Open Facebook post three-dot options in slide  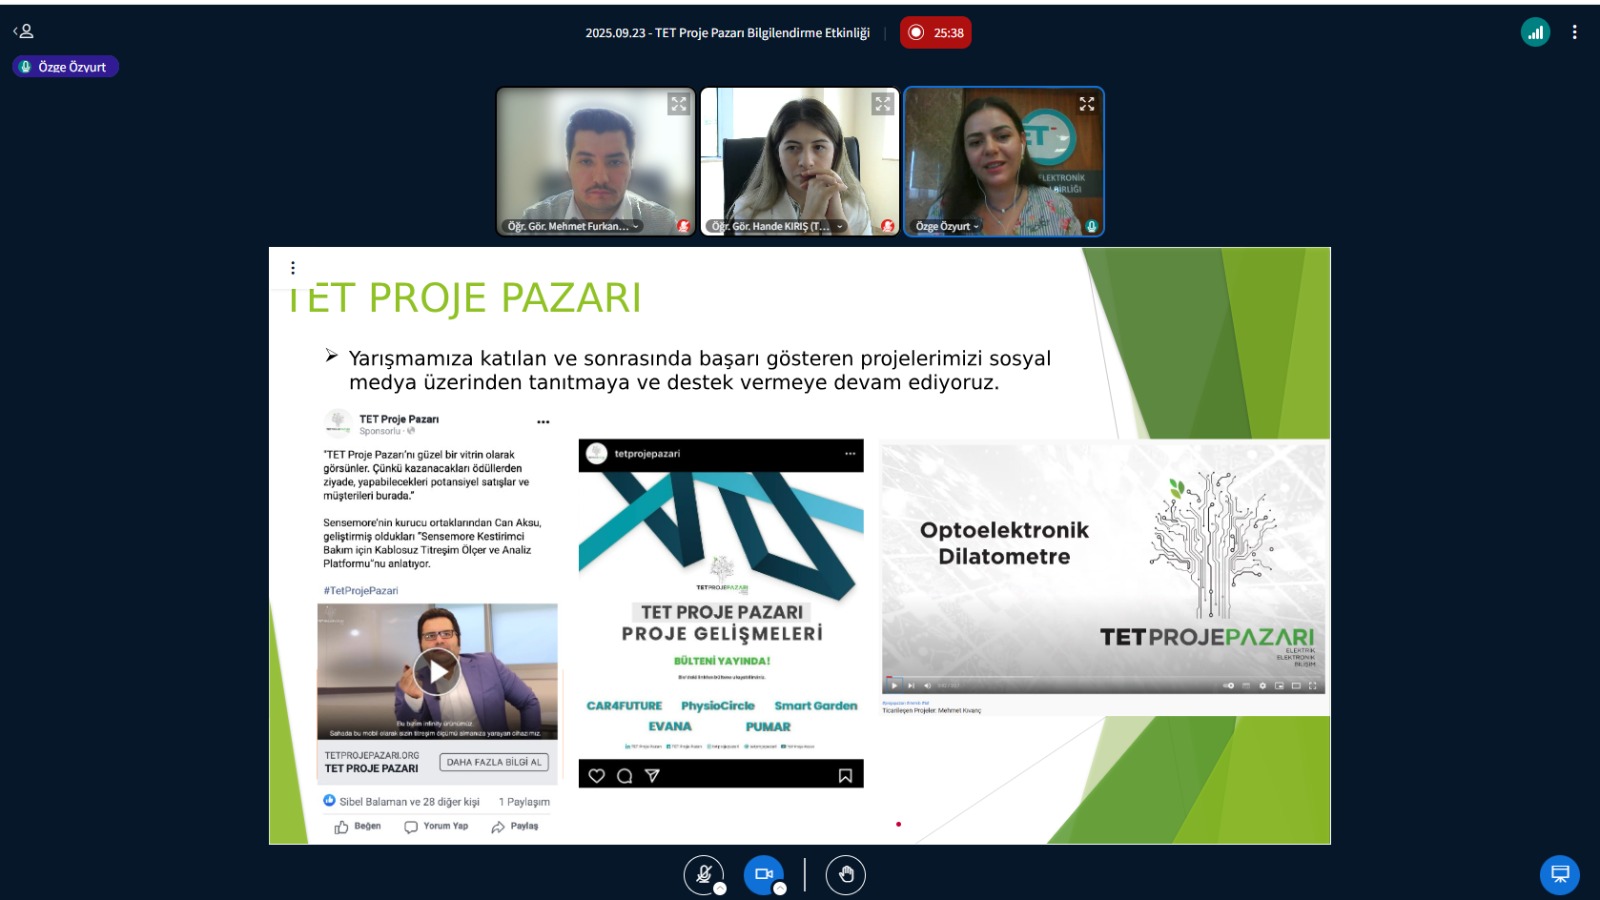543,422
